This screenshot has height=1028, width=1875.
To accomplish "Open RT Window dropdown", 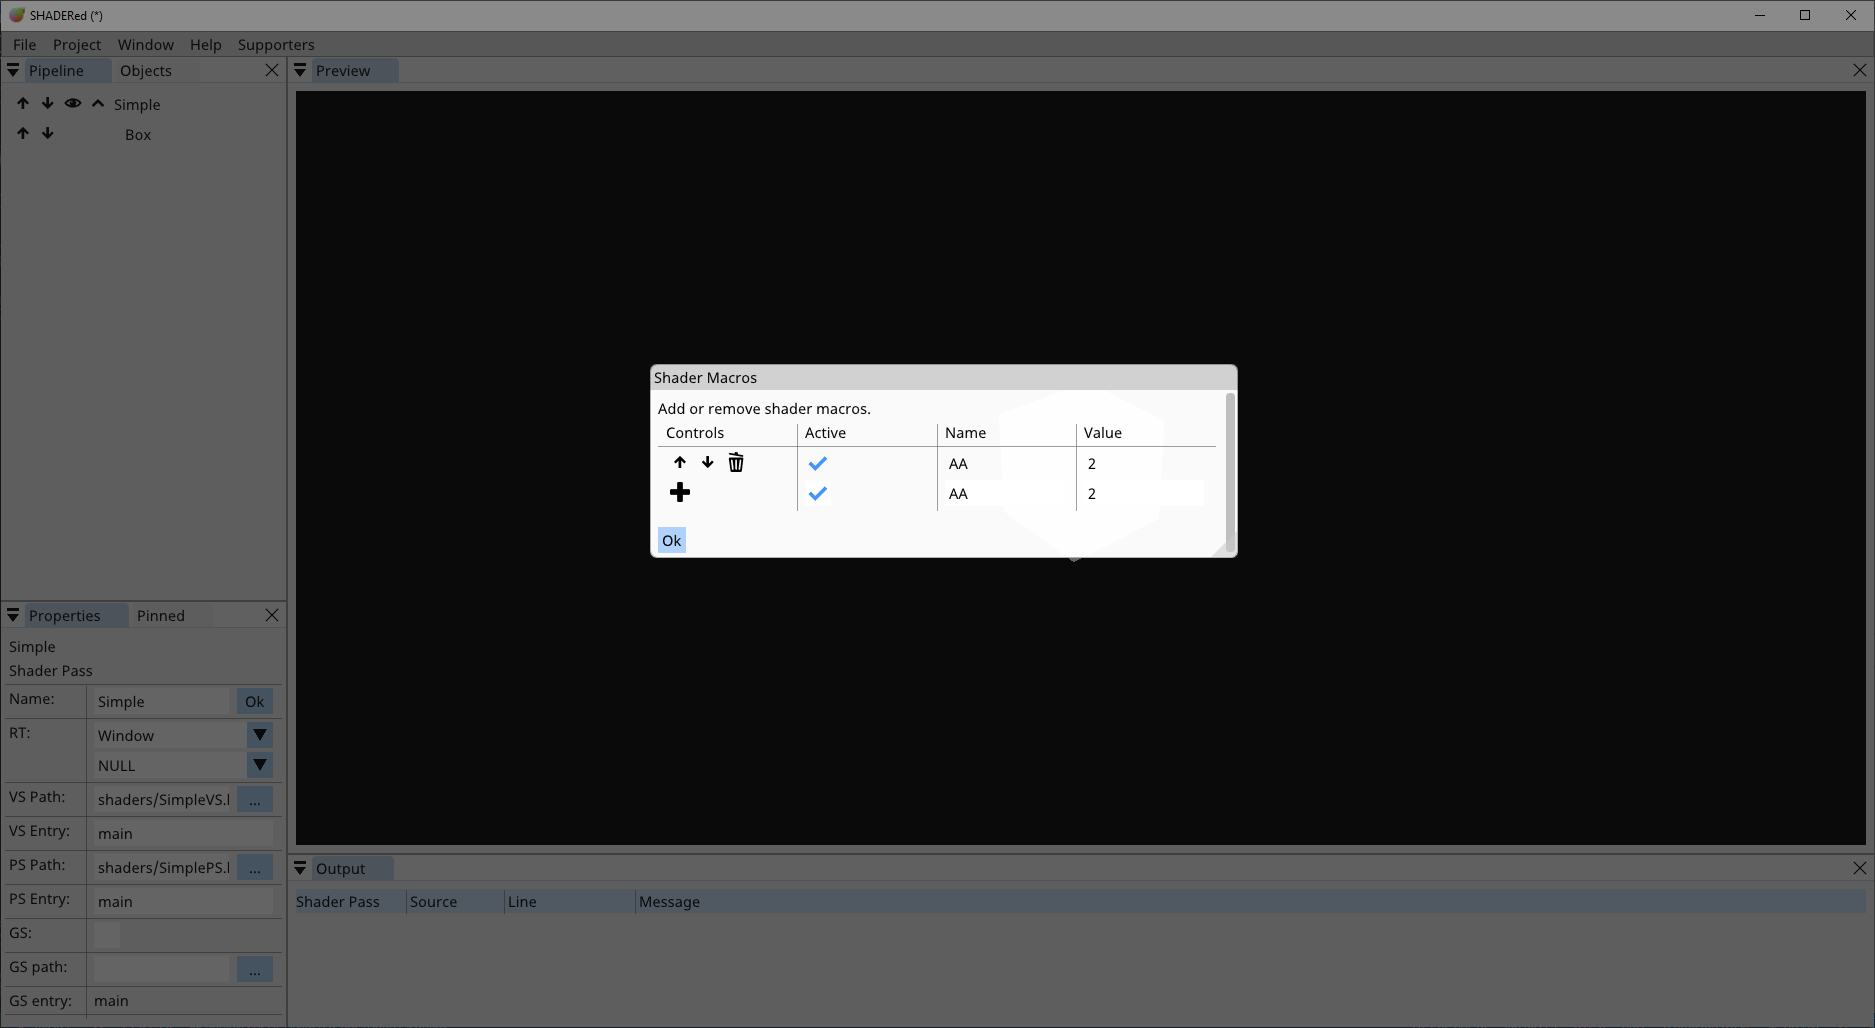I will click(x=260, y=735).
